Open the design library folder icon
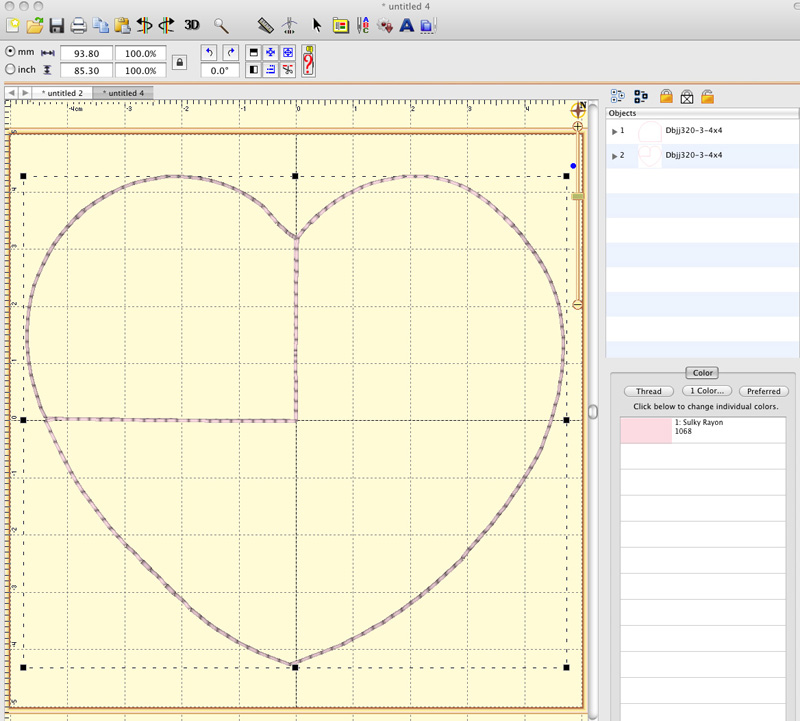The width and height of the screenshot is (800, 721). 340,26
